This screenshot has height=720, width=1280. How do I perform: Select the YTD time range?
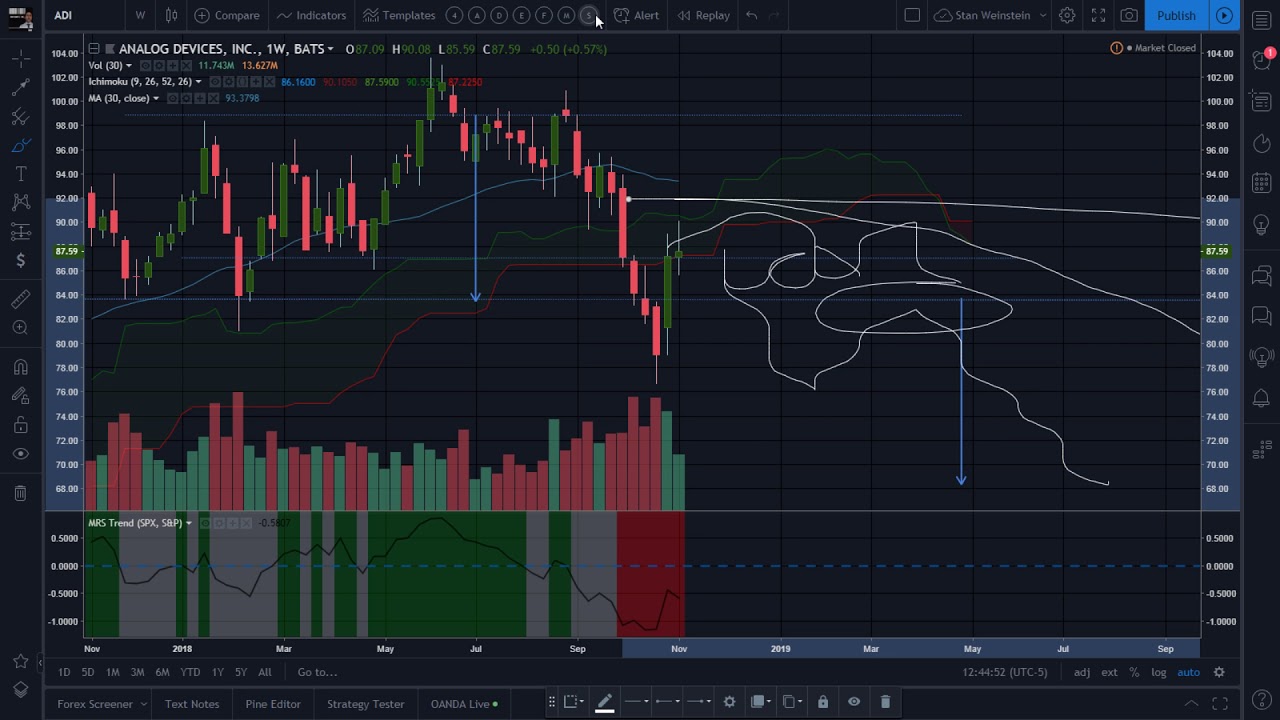190,672
